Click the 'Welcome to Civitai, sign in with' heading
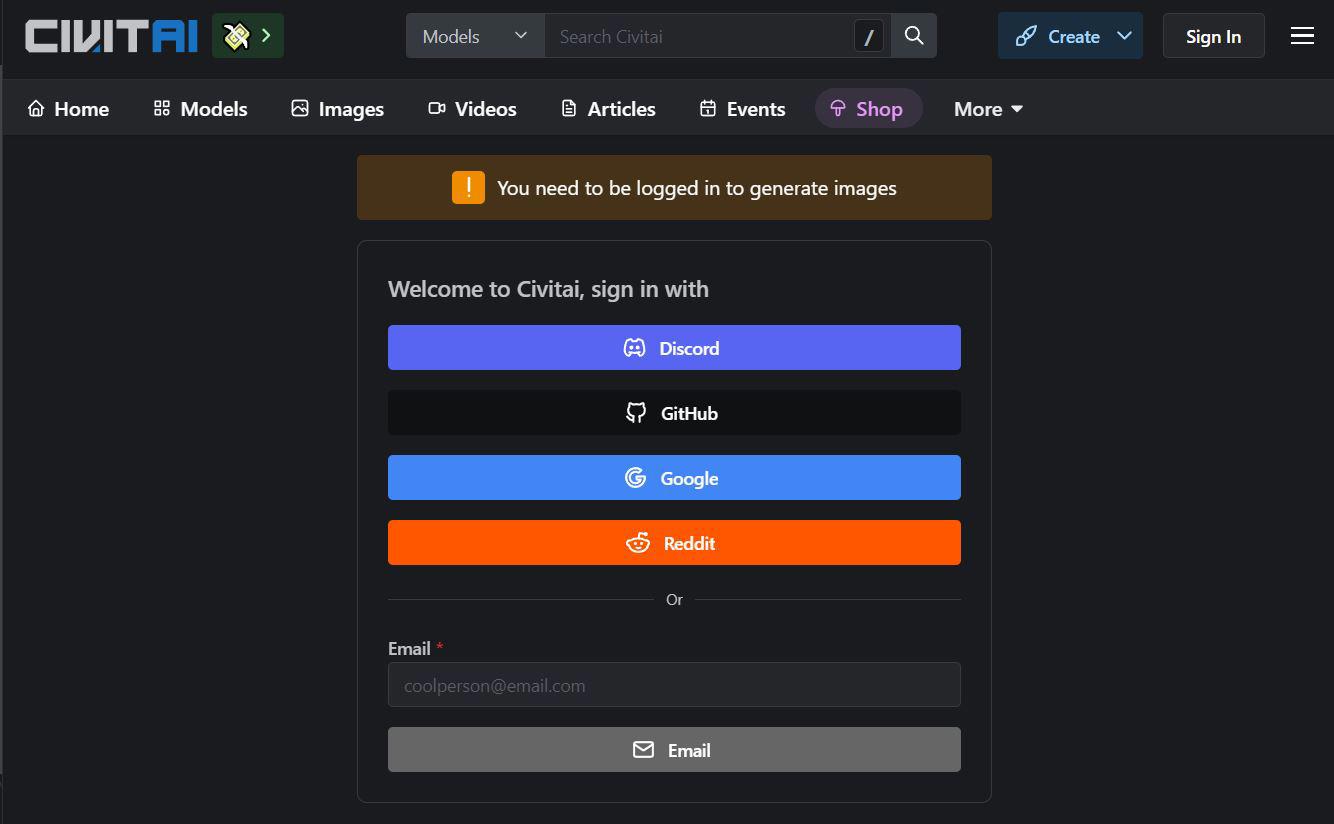Image resolution: width=1334 pixels, height=824 pixels. click(548, 289)
